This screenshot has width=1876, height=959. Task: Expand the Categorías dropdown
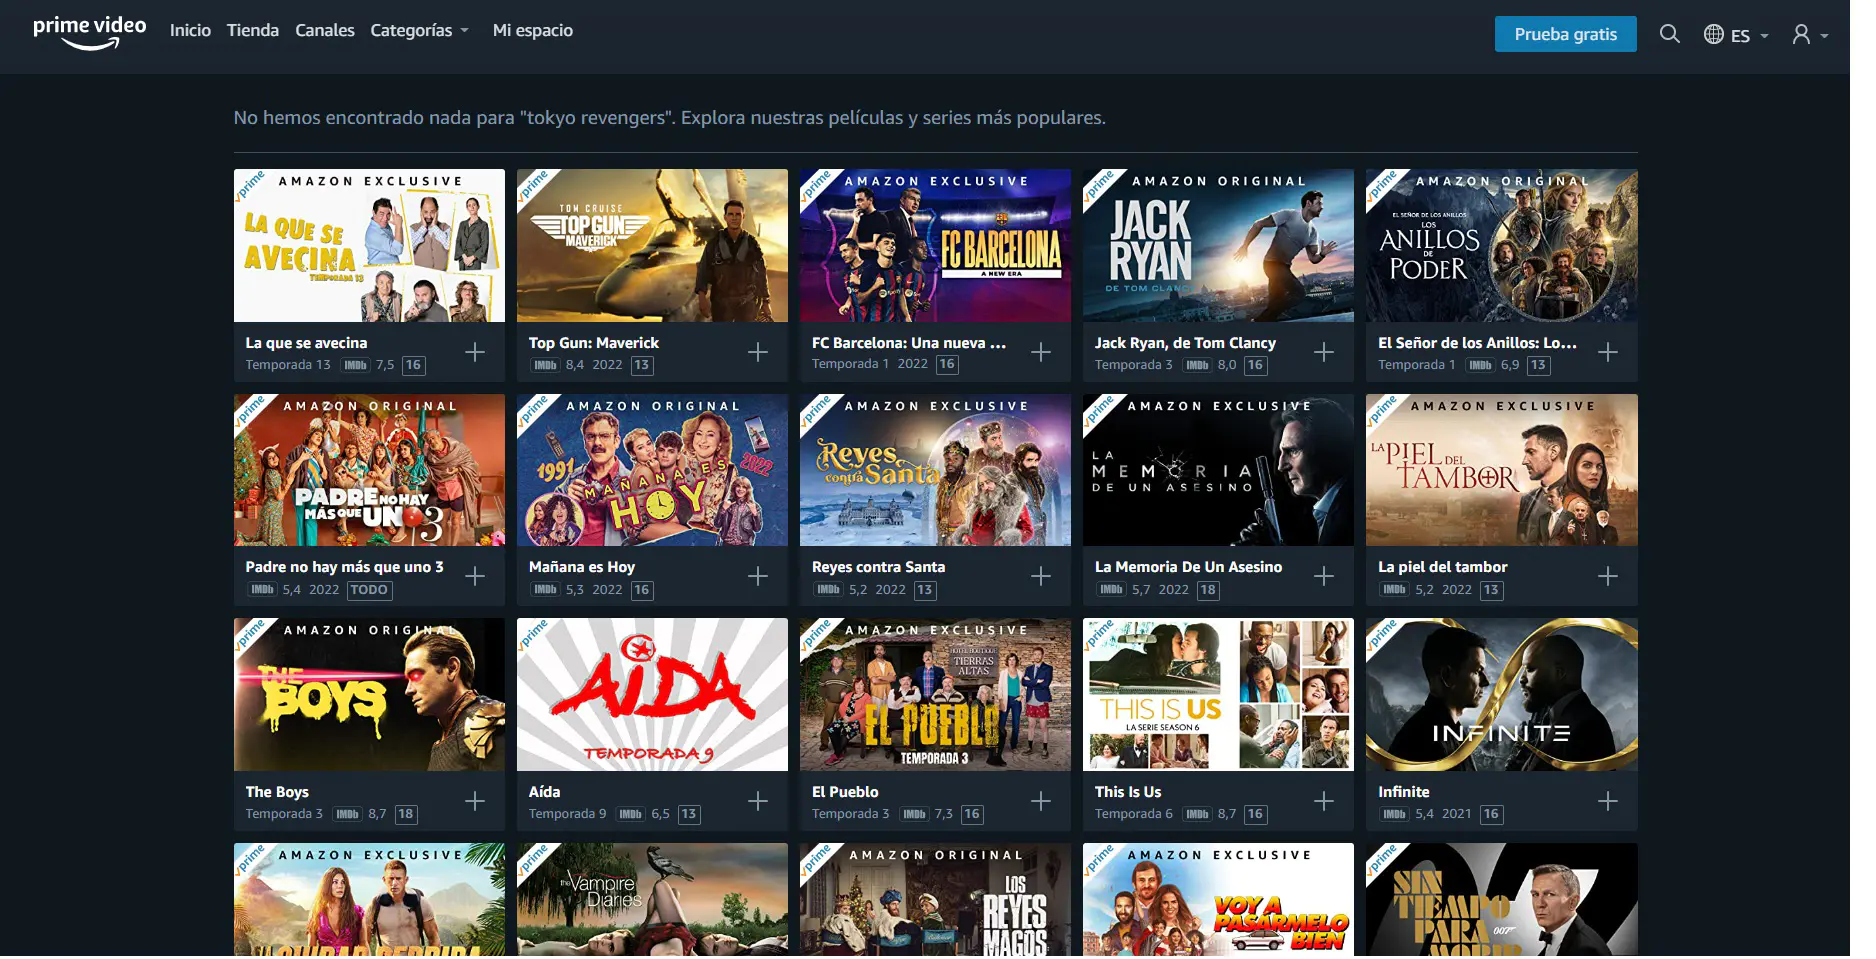pos(419,31)
